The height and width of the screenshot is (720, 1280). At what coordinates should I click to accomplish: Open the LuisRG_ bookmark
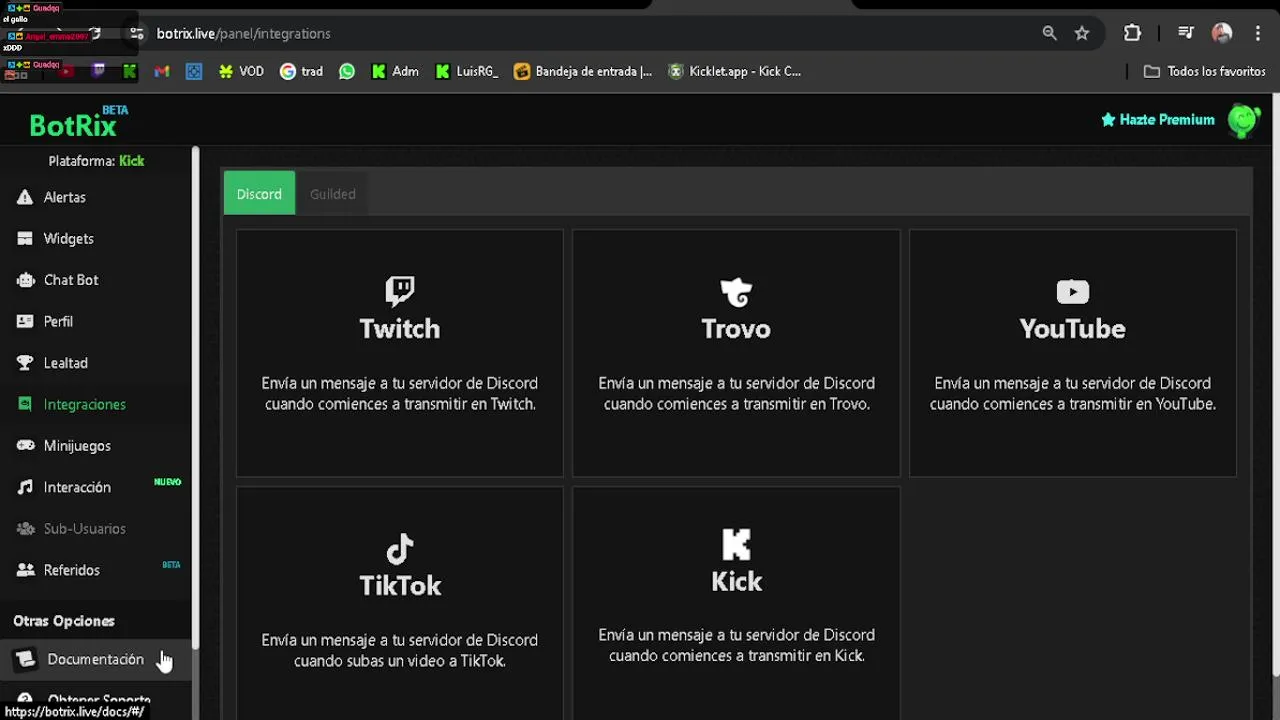467,71
